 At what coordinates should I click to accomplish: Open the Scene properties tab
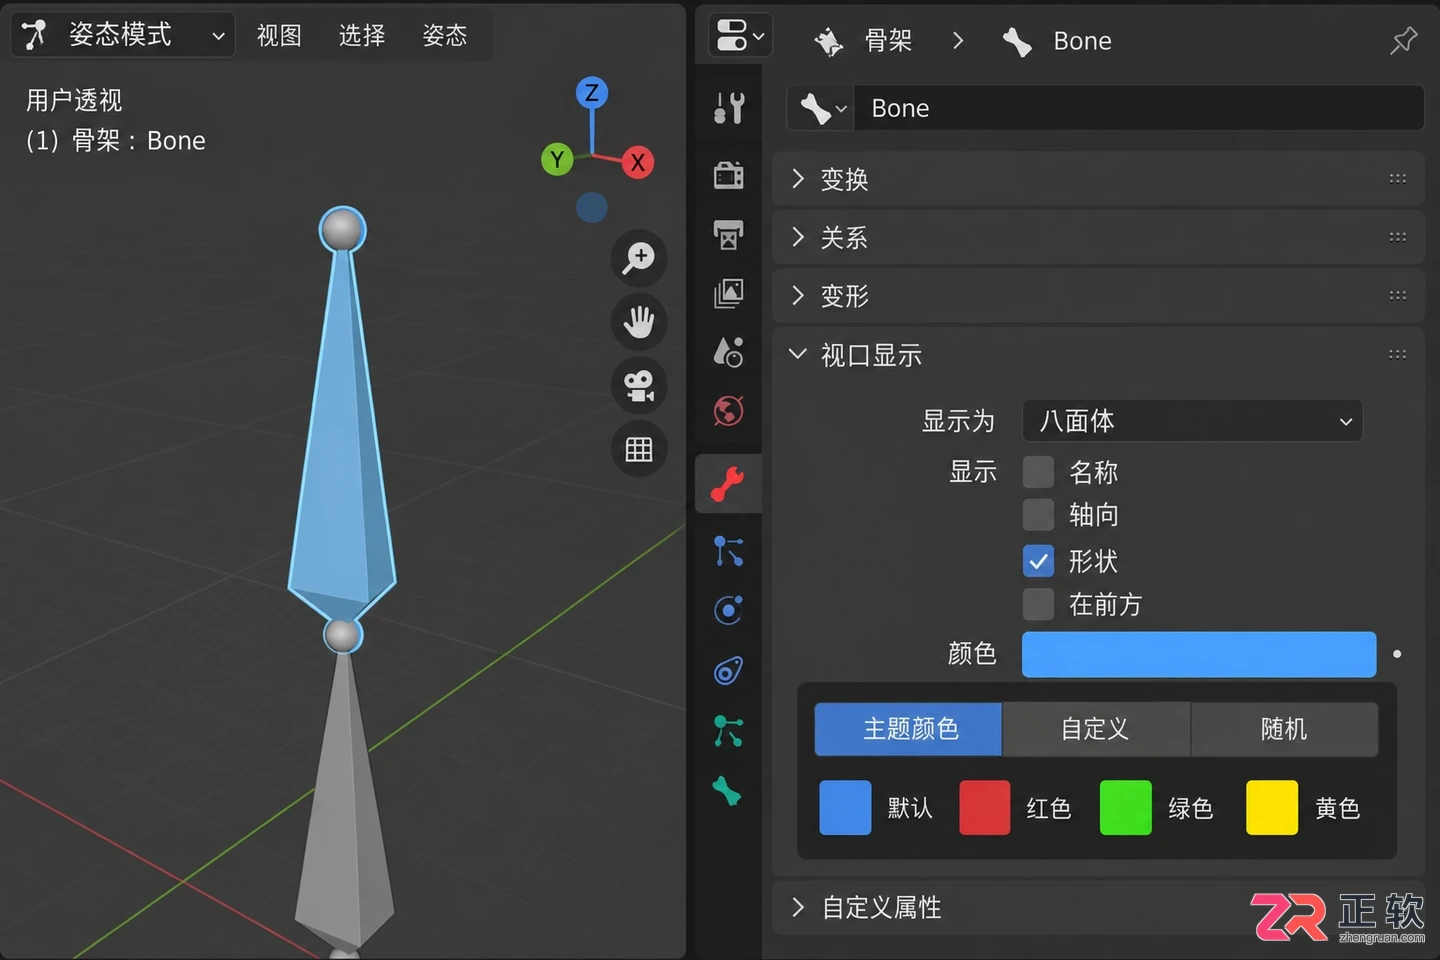coord(729,352)
